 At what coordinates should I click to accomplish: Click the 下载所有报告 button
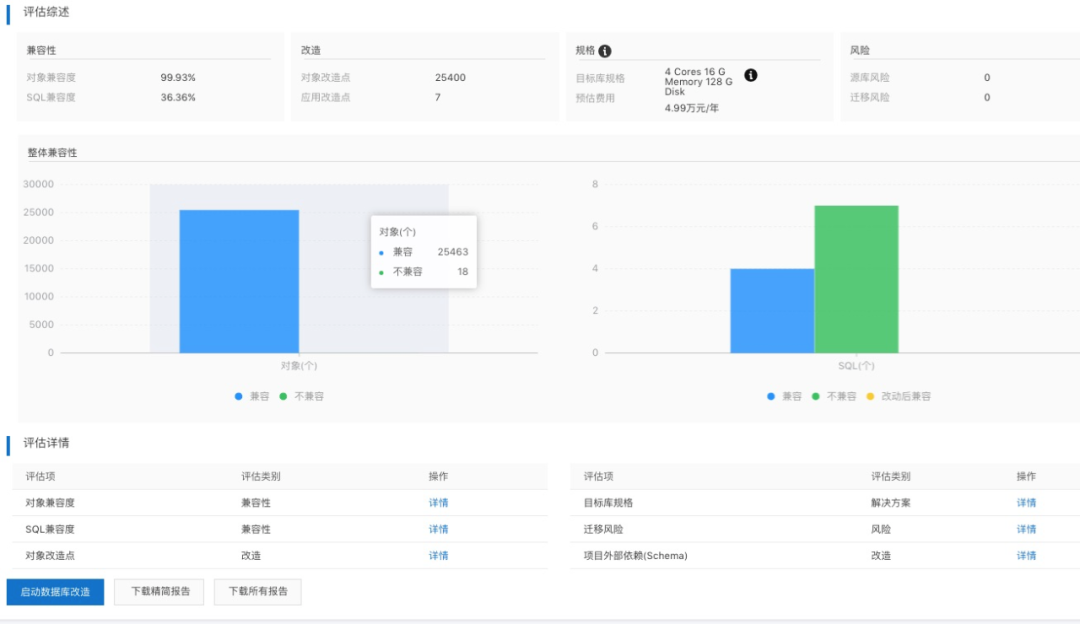pyautogui.click(x=258, y=592)
